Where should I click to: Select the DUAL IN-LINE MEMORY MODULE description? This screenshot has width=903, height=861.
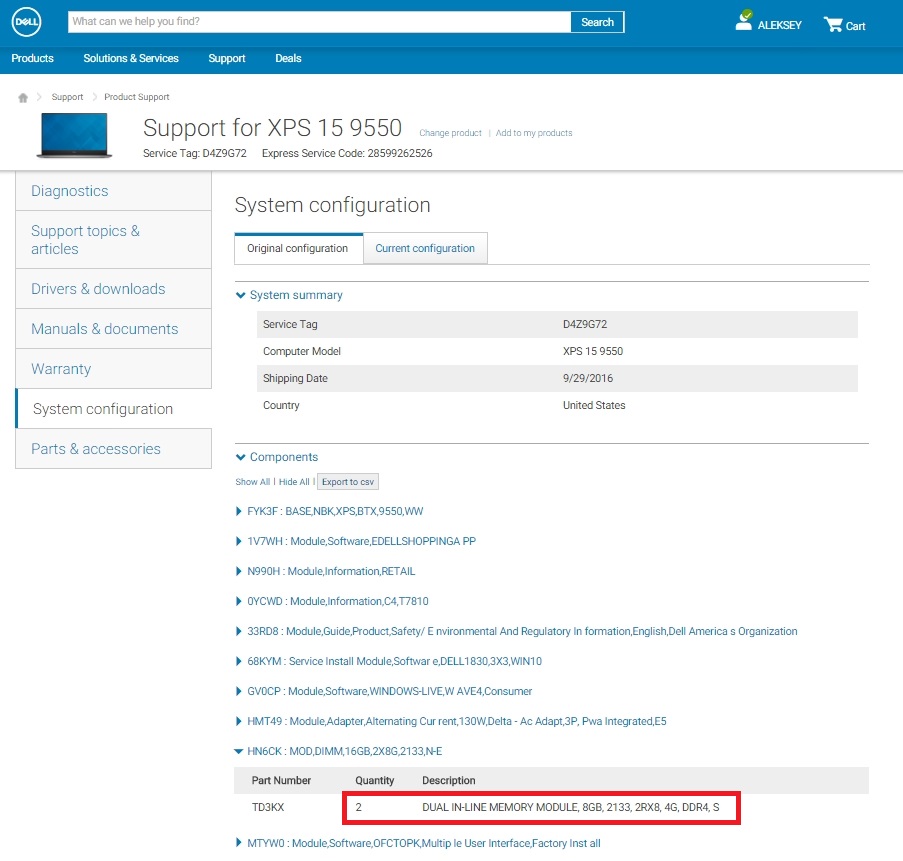coord(571,807)
